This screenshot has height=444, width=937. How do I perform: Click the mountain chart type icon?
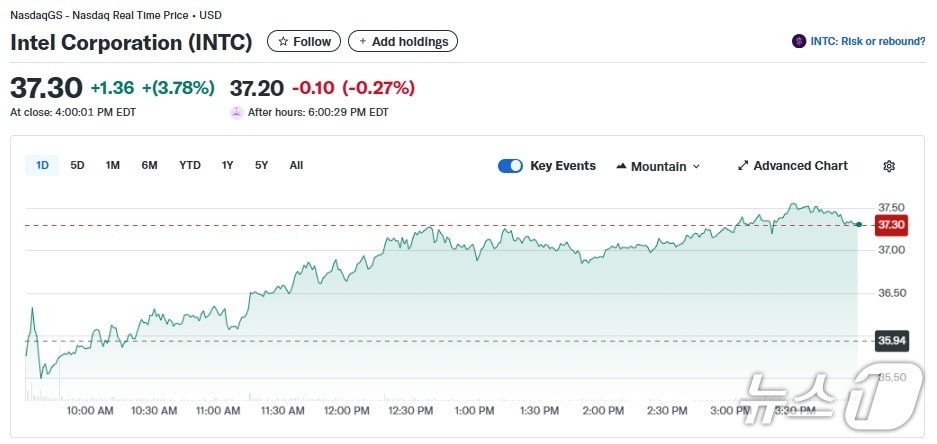621,166
